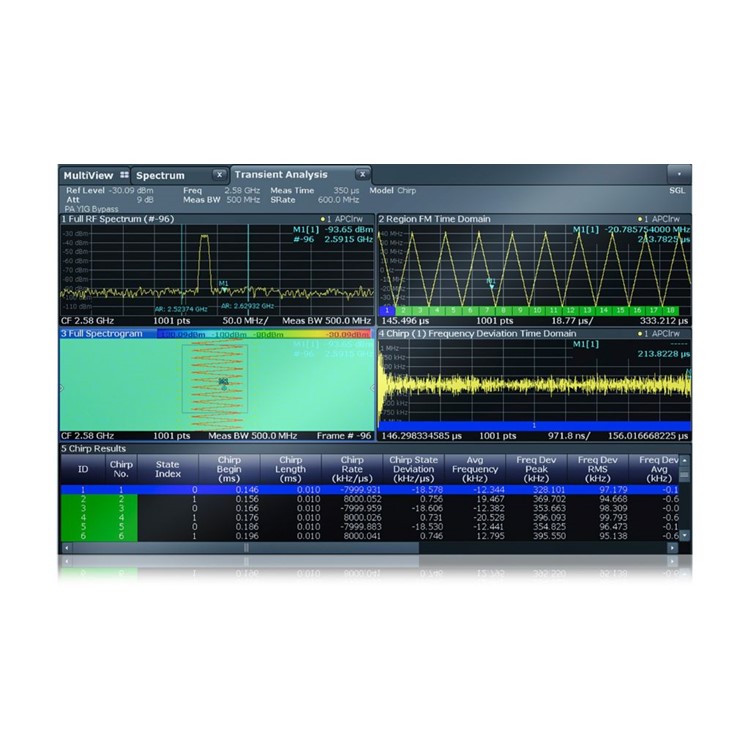Screen dimensions: 750x750
Task: Click the table horizontal scroll right arrow
Action: (672, 548)
